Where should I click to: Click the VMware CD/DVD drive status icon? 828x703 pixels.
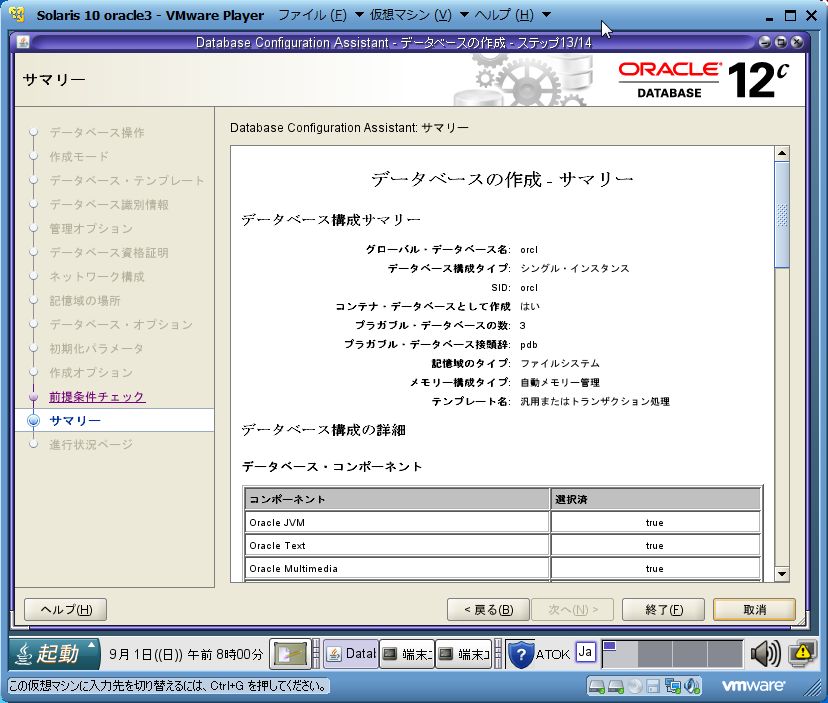click(635, 686)
